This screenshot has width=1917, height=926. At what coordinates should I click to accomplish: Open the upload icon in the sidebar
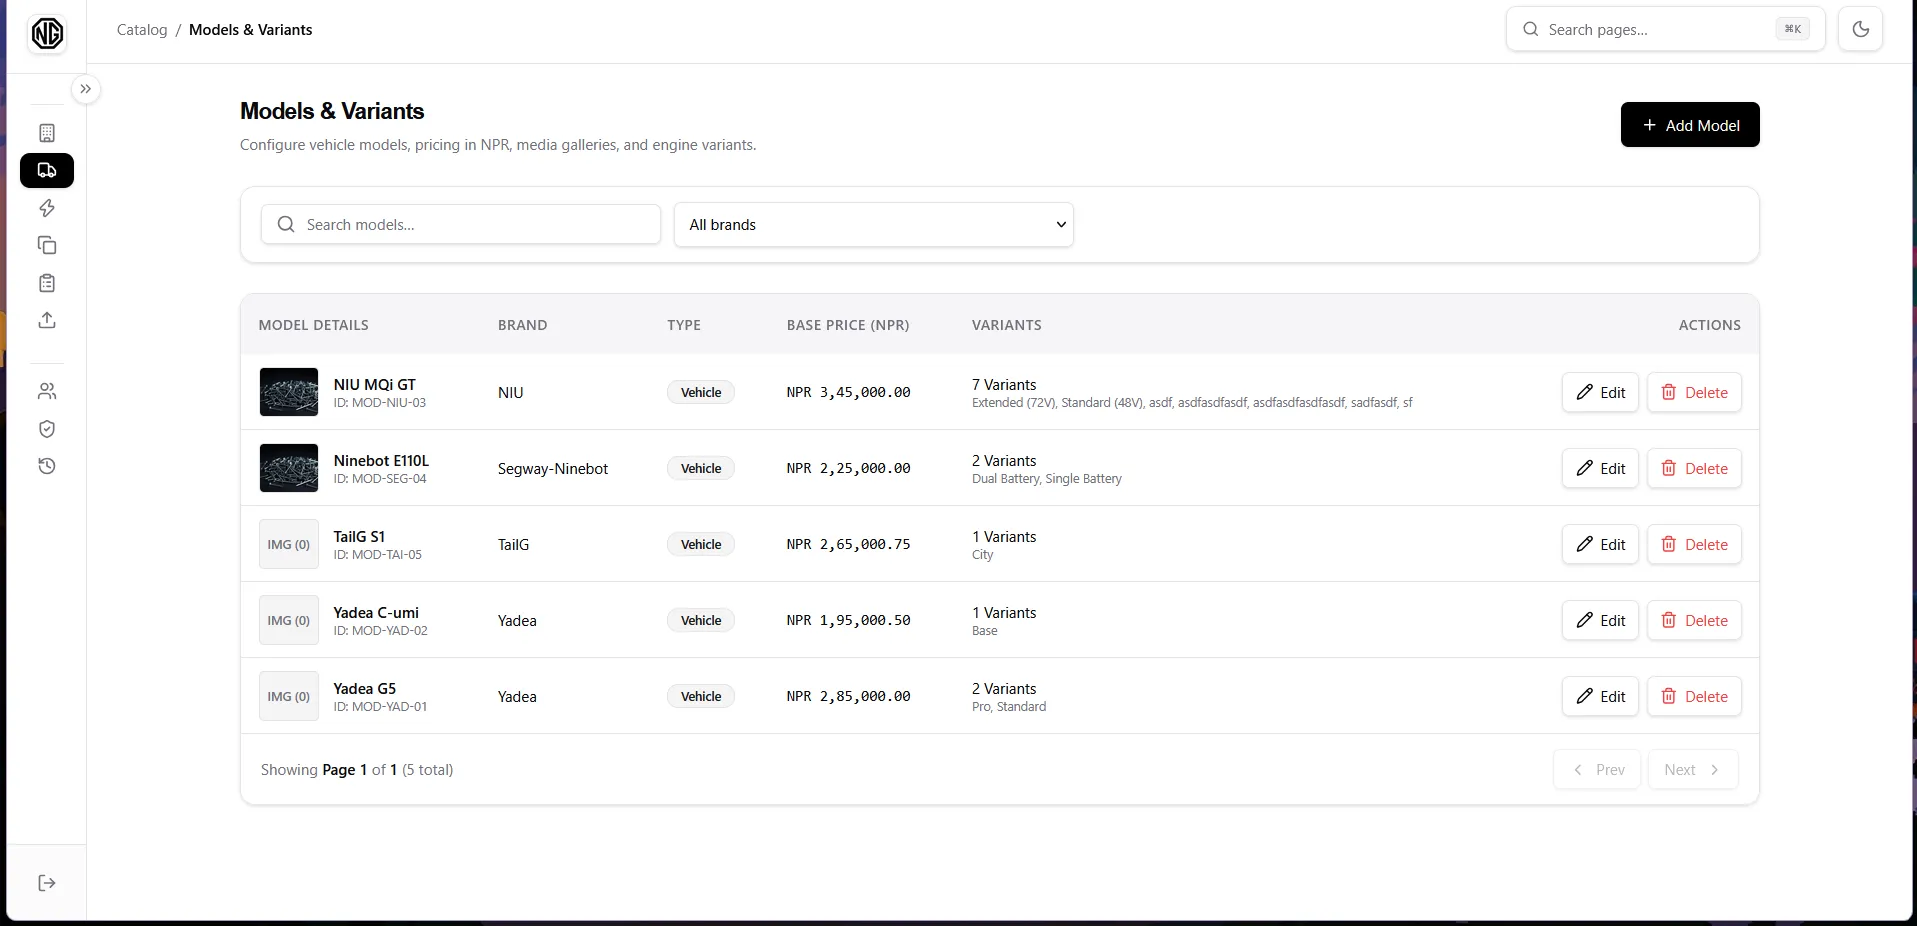coord(47,320)
